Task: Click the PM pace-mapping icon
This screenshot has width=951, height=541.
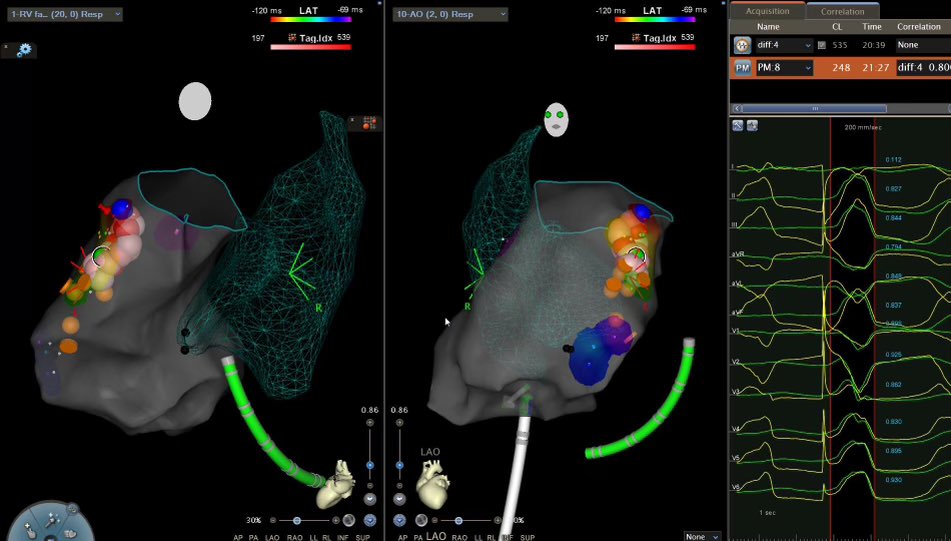Action: click(742, 68)
